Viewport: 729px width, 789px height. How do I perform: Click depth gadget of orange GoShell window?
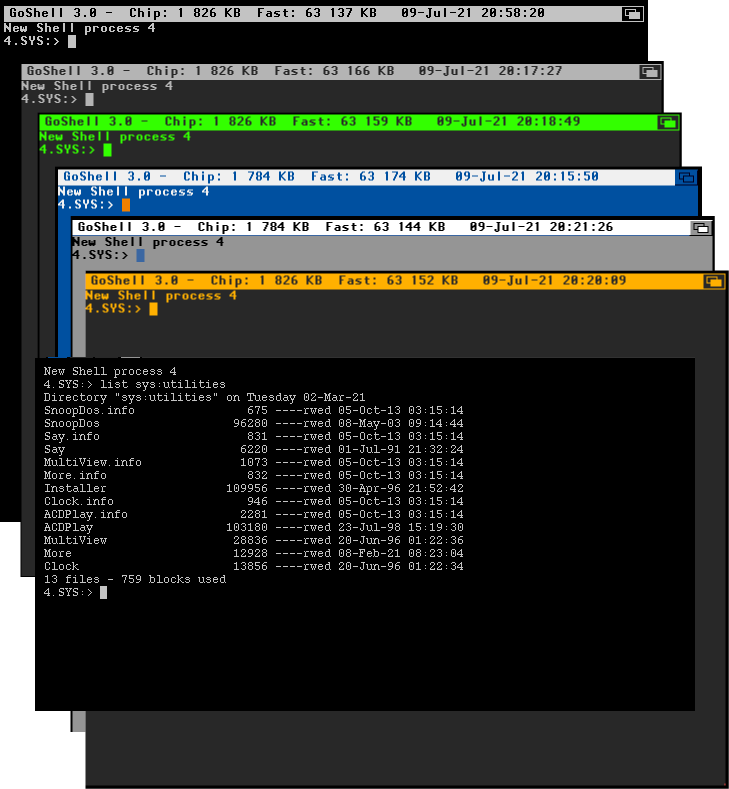pos(714,281)
